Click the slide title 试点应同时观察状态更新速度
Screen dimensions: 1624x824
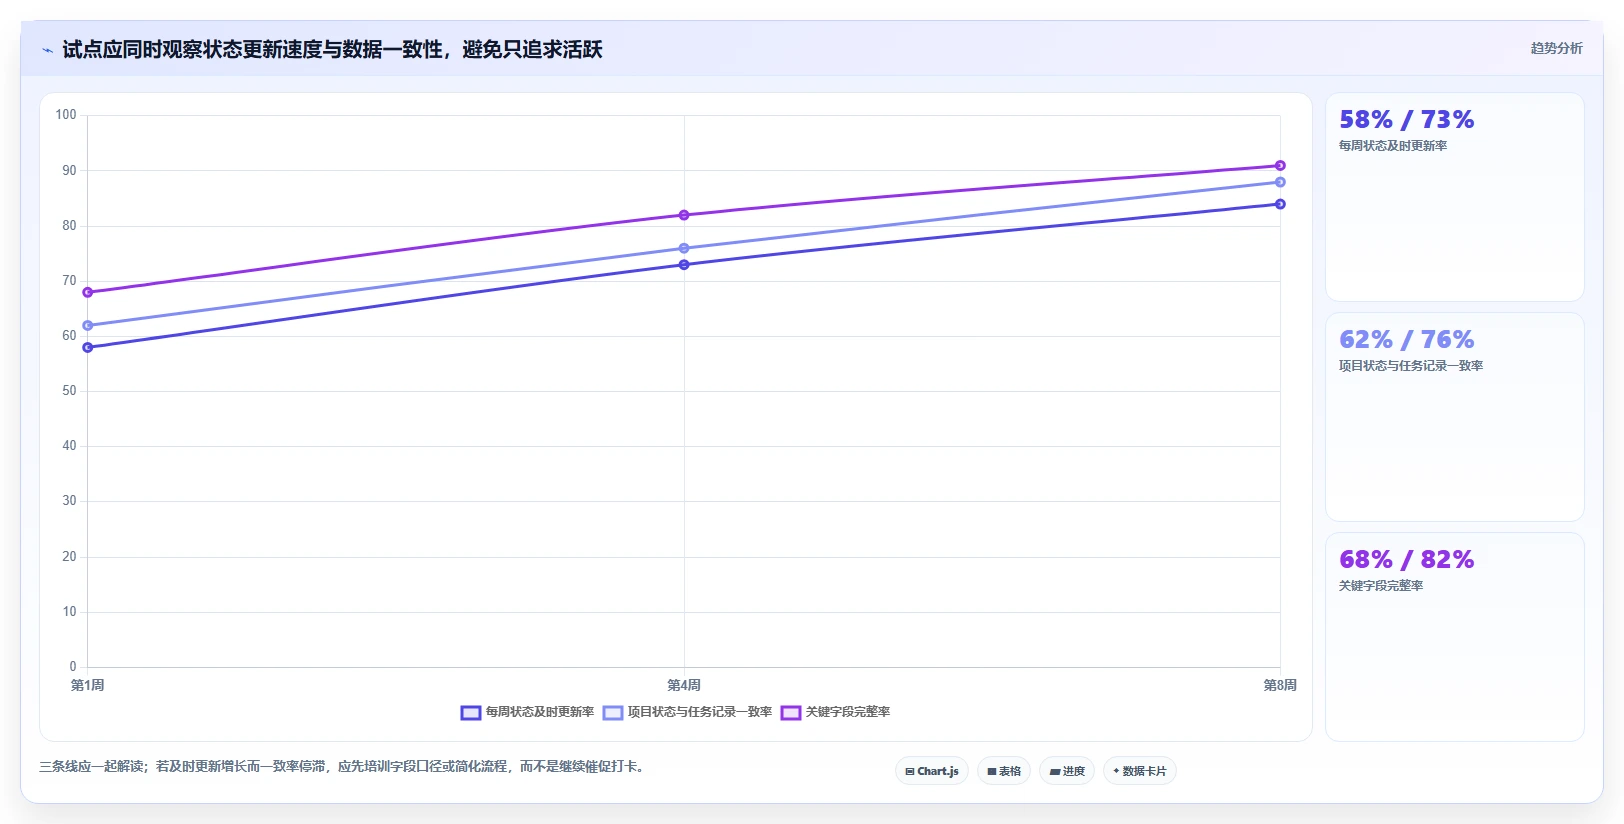tap(332, 50)
